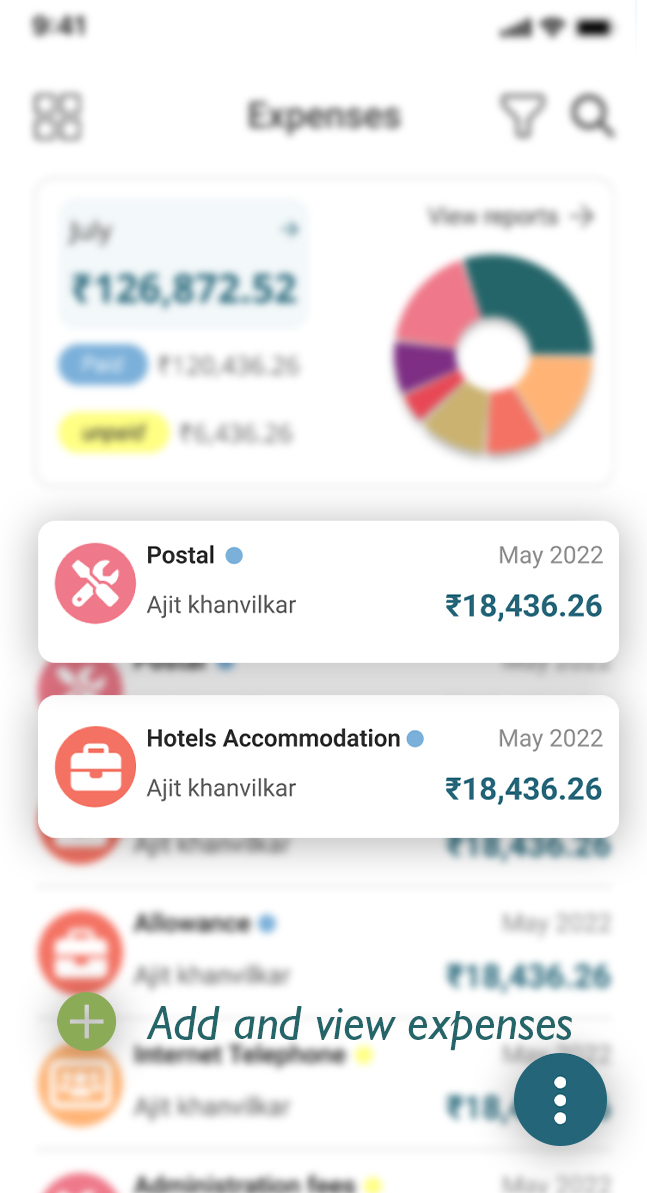647x1193 pixels.
Task: Tap the plus arrow in the July card
Action: tap(291, 229)
